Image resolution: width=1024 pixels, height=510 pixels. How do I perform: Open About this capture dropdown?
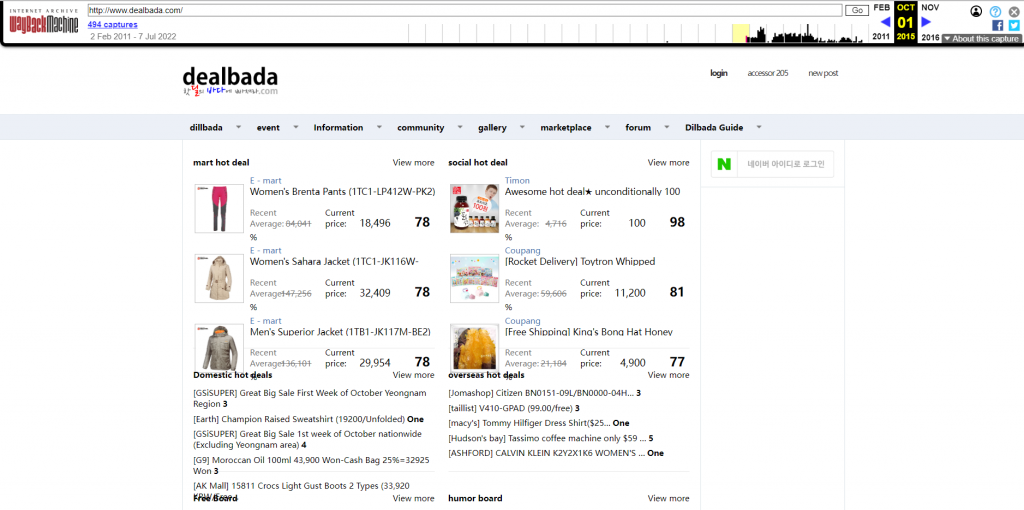(980, 39)
